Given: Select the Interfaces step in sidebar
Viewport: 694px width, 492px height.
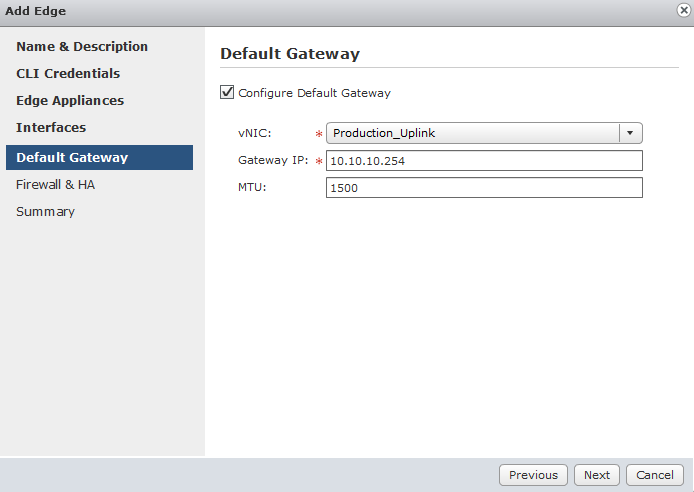Looking at the screenshot, I should tap(51, 128).
